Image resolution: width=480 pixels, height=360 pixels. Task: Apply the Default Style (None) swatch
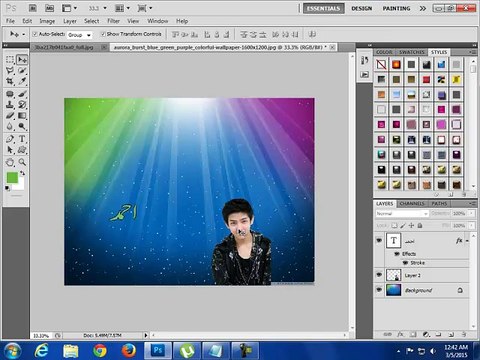click(381, 64)
